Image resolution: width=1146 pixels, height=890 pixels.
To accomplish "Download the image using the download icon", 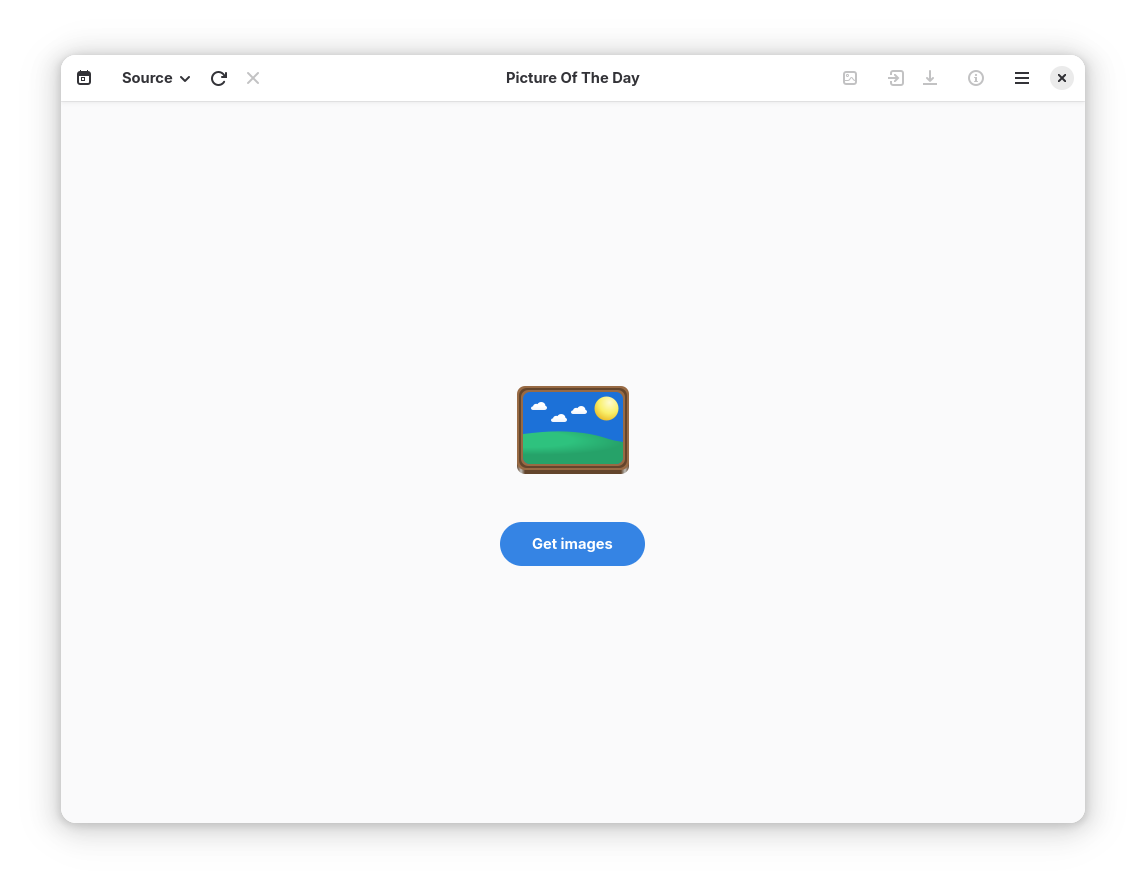I will [x=930, y=78].
